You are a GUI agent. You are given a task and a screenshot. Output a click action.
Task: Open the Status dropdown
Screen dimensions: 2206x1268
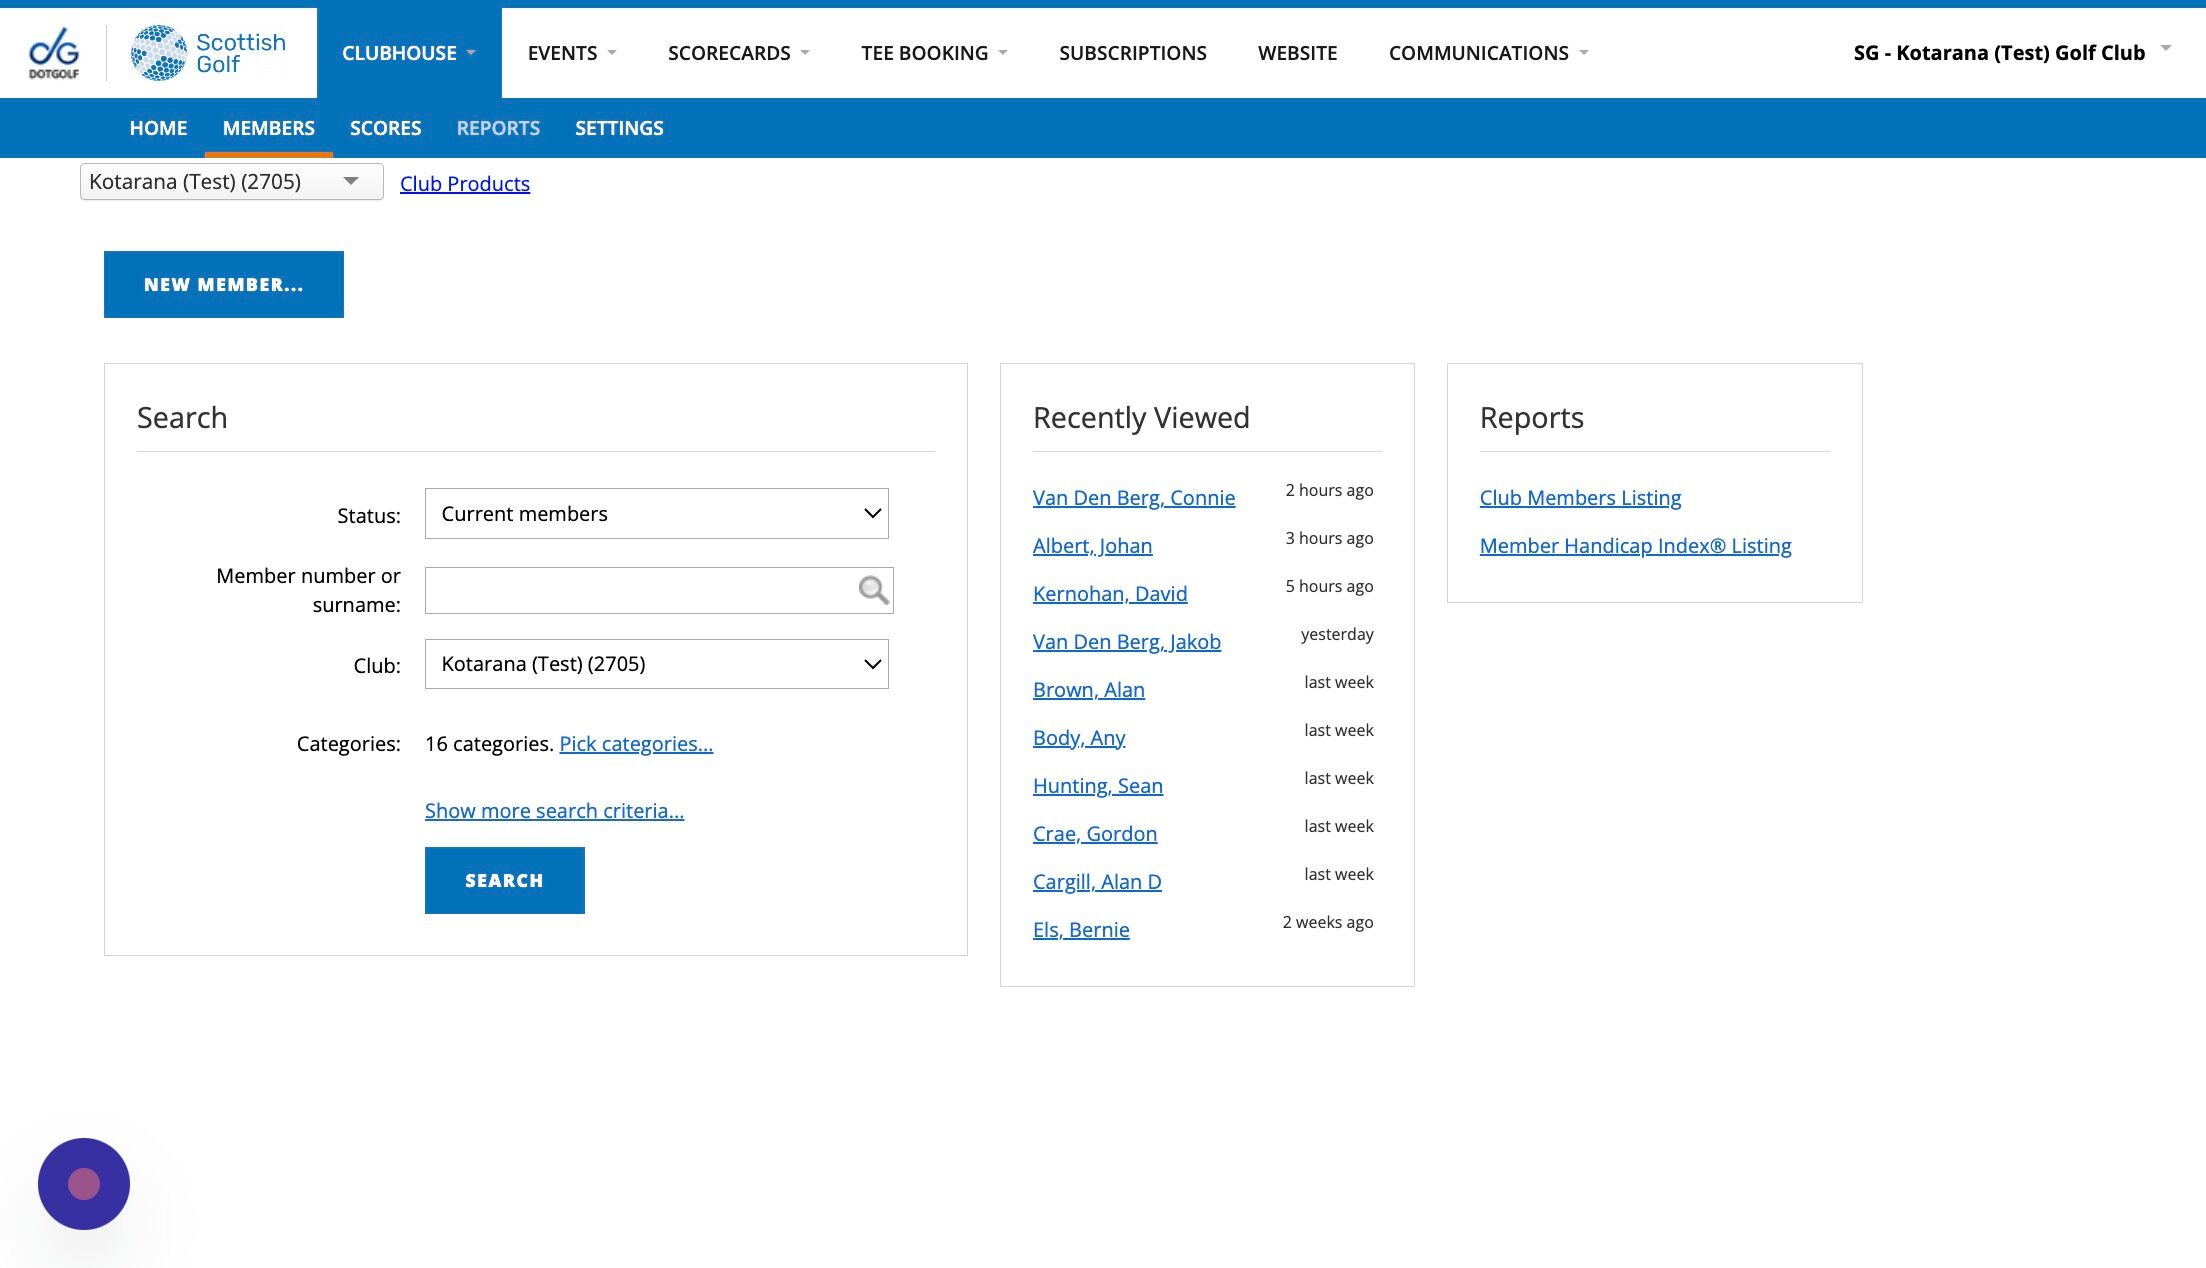click(656, 514)
